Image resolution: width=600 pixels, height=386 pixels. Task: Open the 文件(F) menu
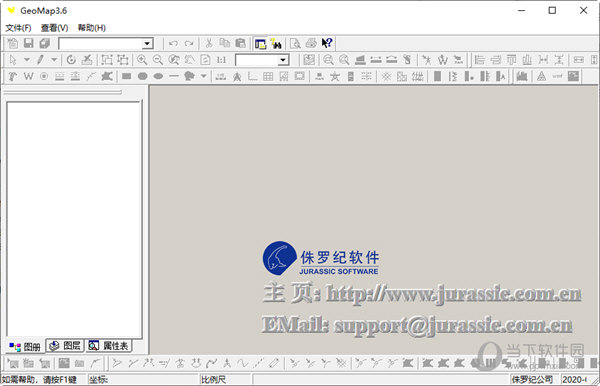[x=18, y=28]
